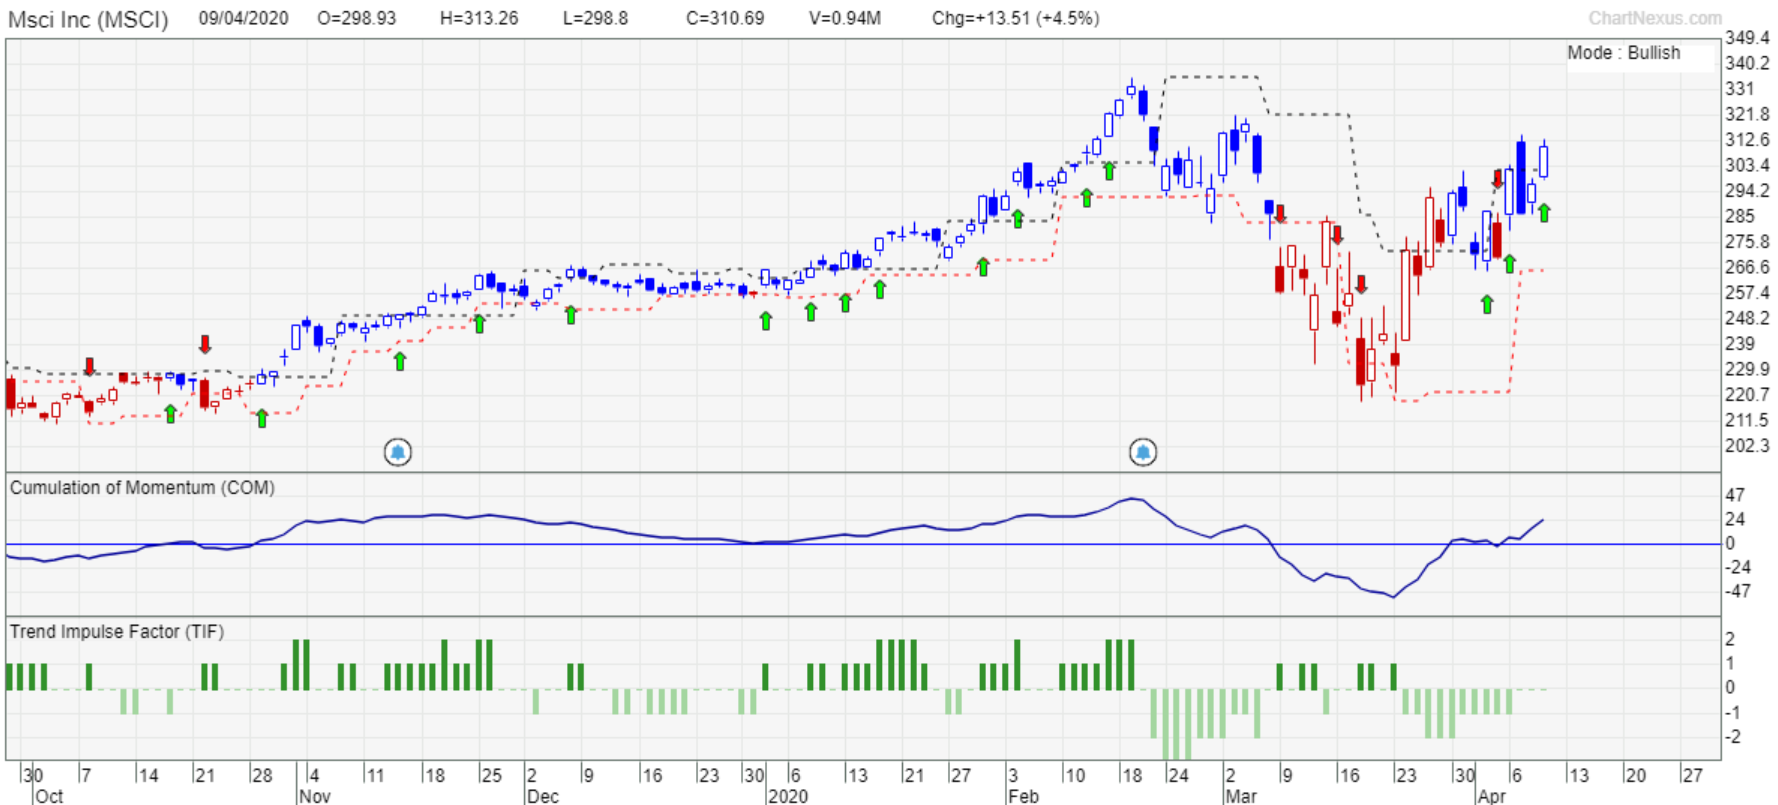Click the 220.7 price axis label
Screen dimensions: 1778x805
[1747, 395]
